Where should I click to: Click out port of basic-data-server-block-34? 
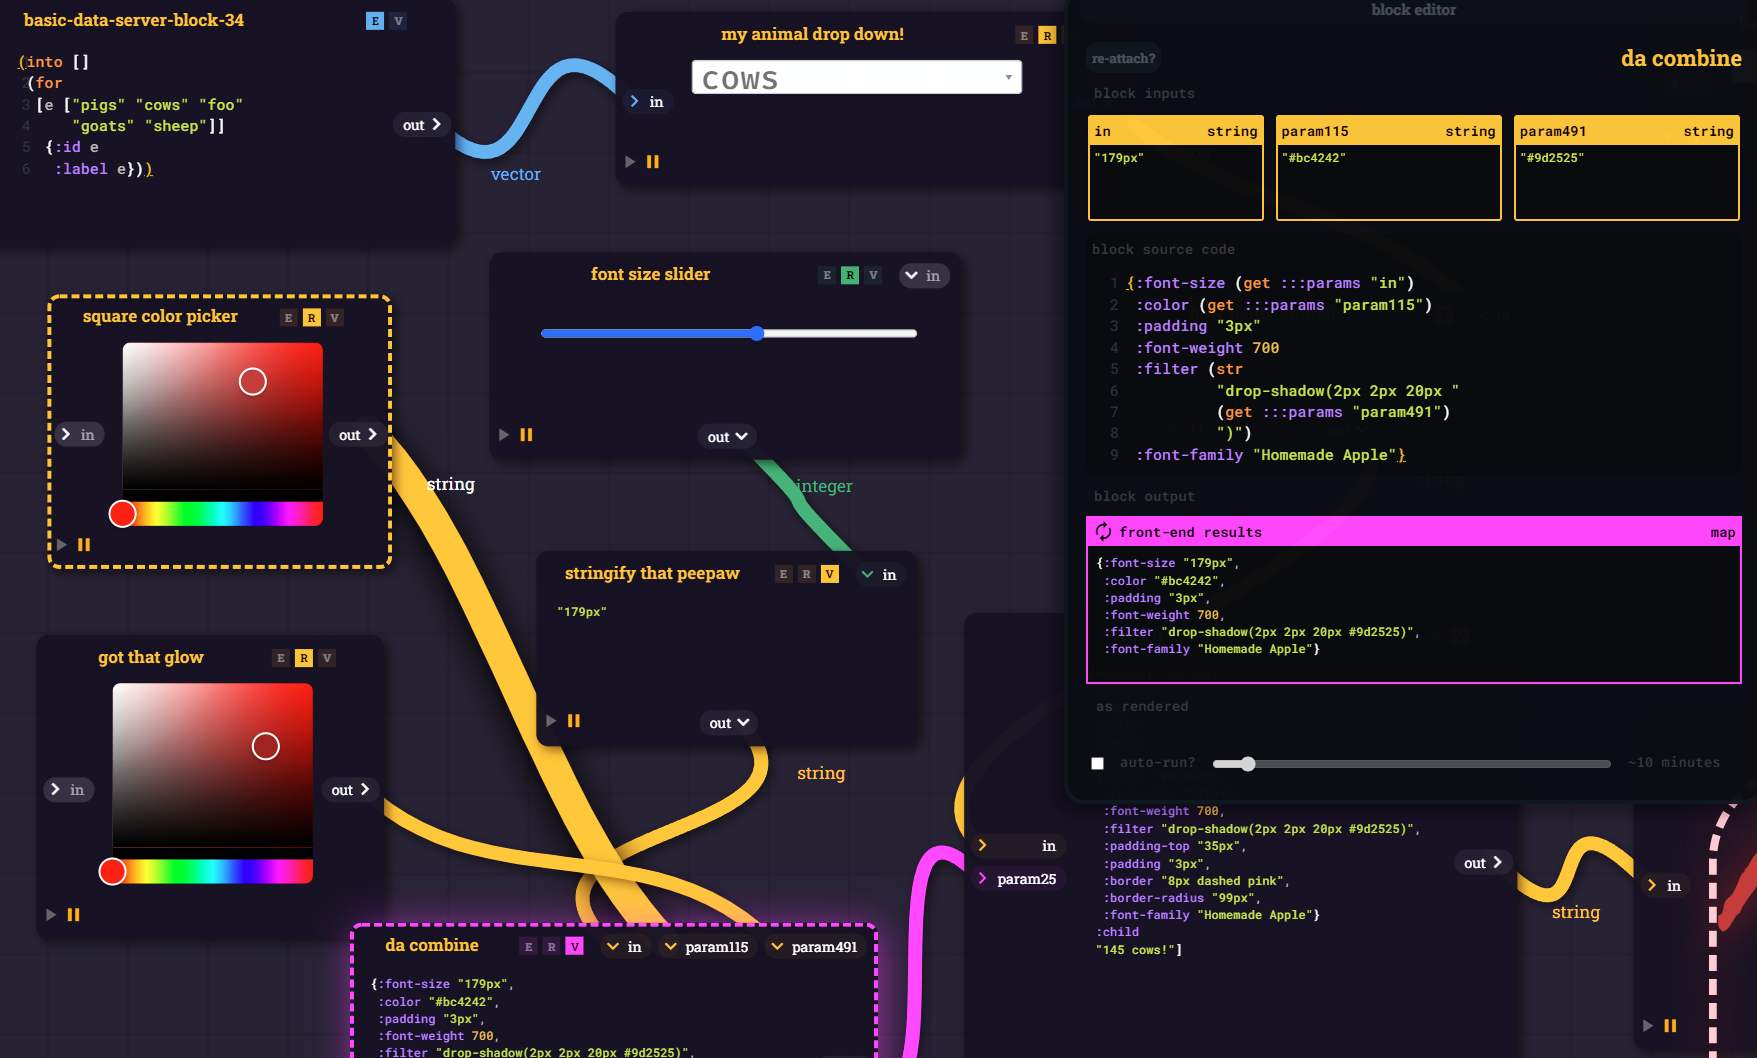[422, 125]
